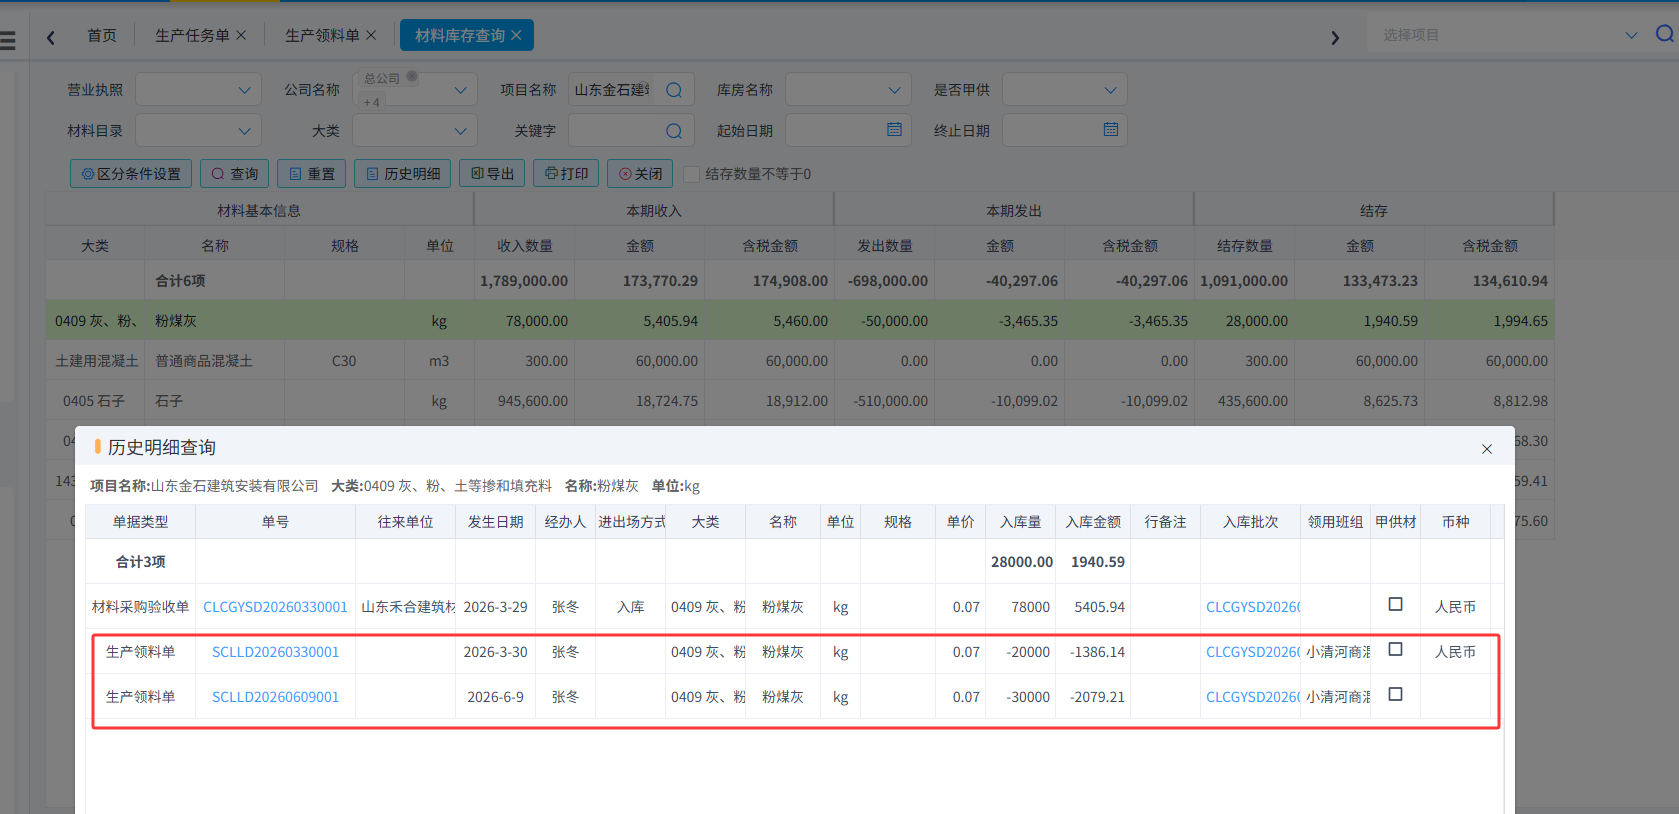Viewport: 1679px width, 814px height.
Task: Open document link SCLLD20260330001
Action: point(275,652)
